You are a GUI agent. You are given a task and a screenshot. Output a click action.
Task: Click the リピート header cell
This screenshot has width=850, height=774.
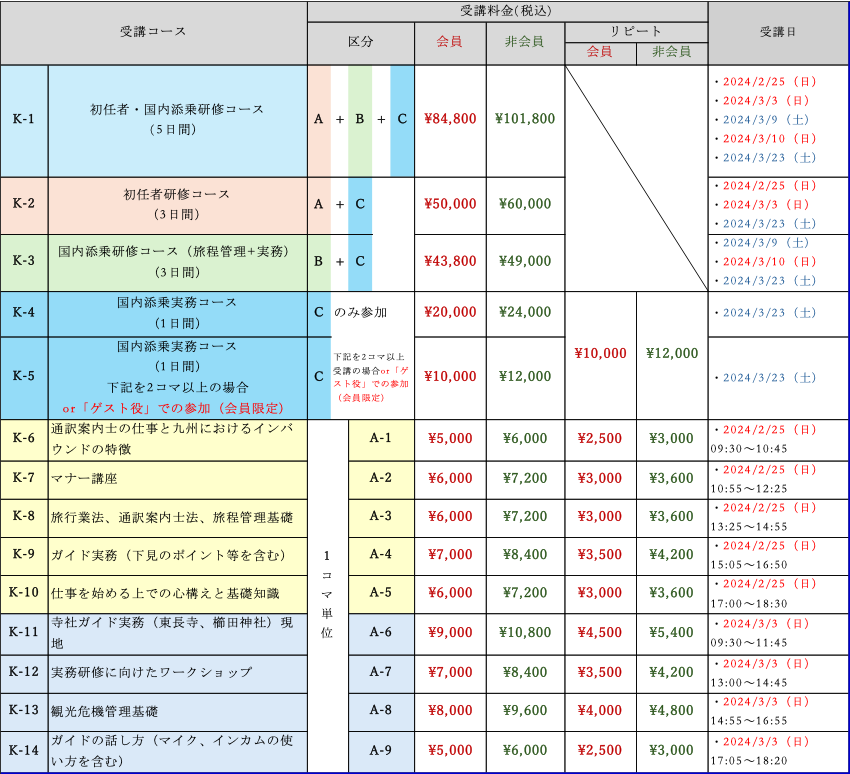pyautogui.click(x=636, y=32)
